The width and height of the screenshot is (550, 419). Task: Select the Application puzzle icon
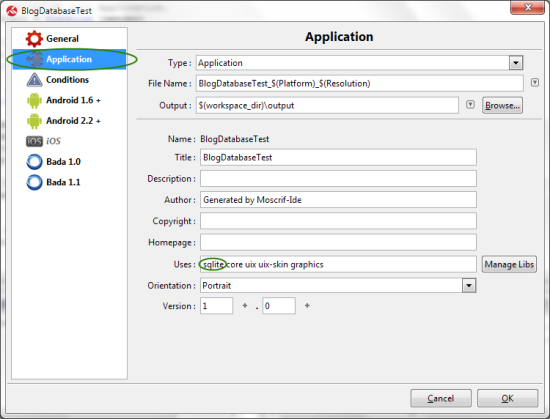tap(34, 59)
